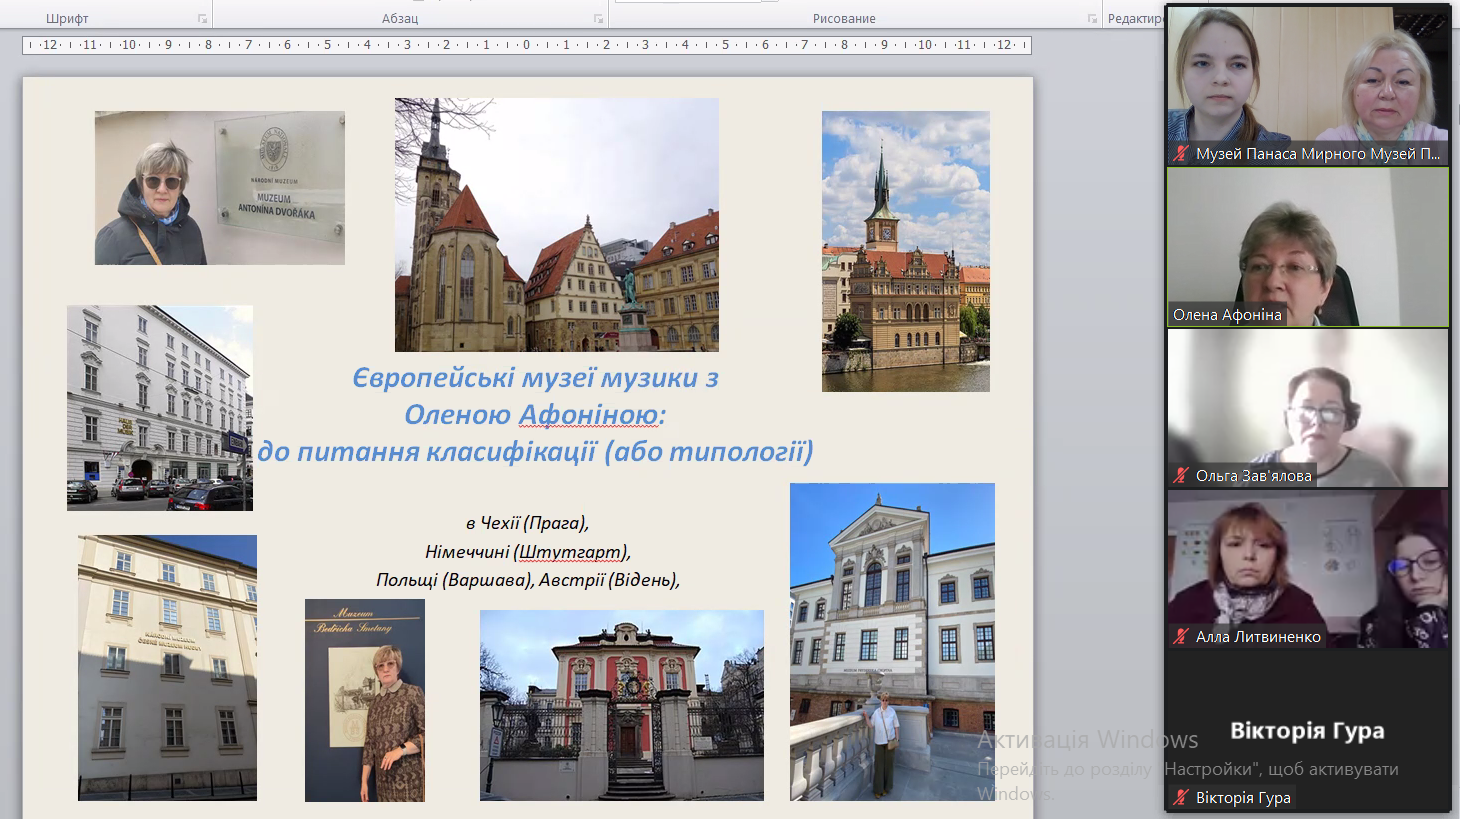Viewport: 1461px width, 819px height.
Task: Select the Олена Афоніна video tile
Action: click(x=1307, y=245)
